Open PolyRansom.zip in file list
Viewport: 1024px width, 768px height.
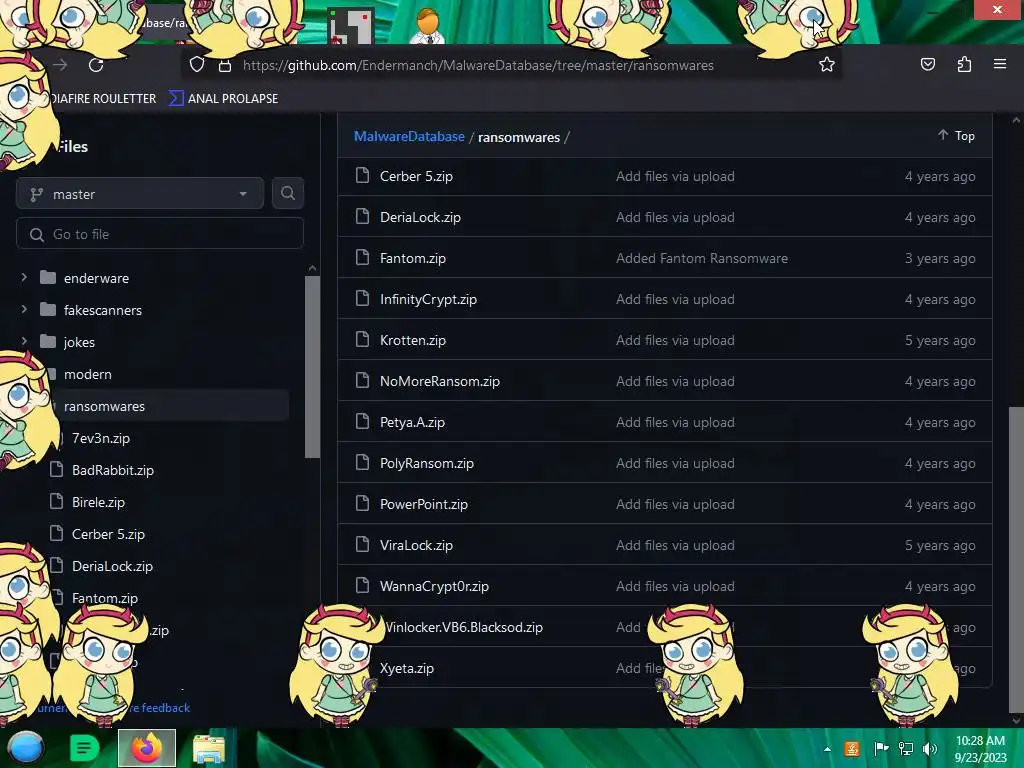point(426,463)
